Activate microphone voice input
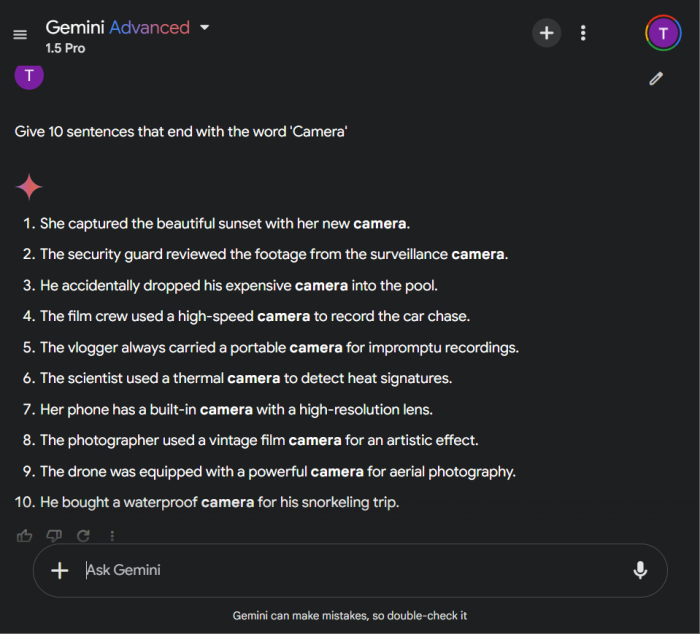 click(x=640, y=570)
